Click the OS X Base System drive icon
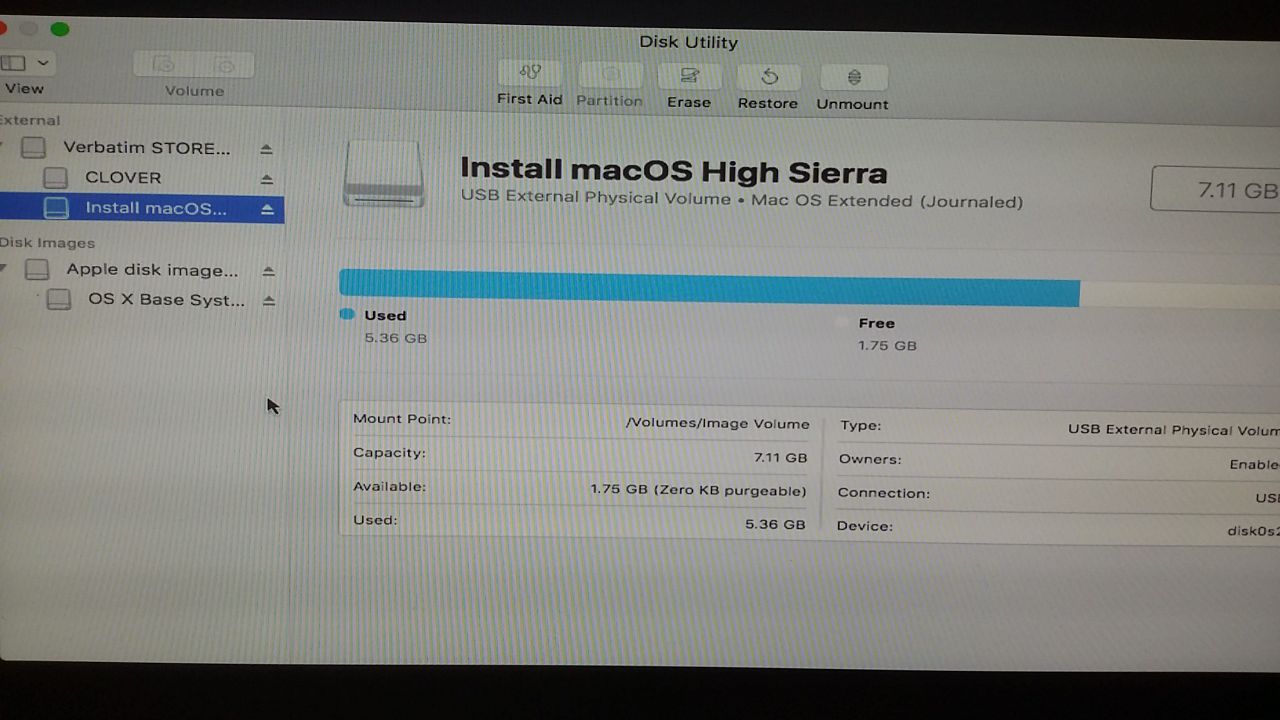Screen dimensions: 1280x720 point(59,299)
